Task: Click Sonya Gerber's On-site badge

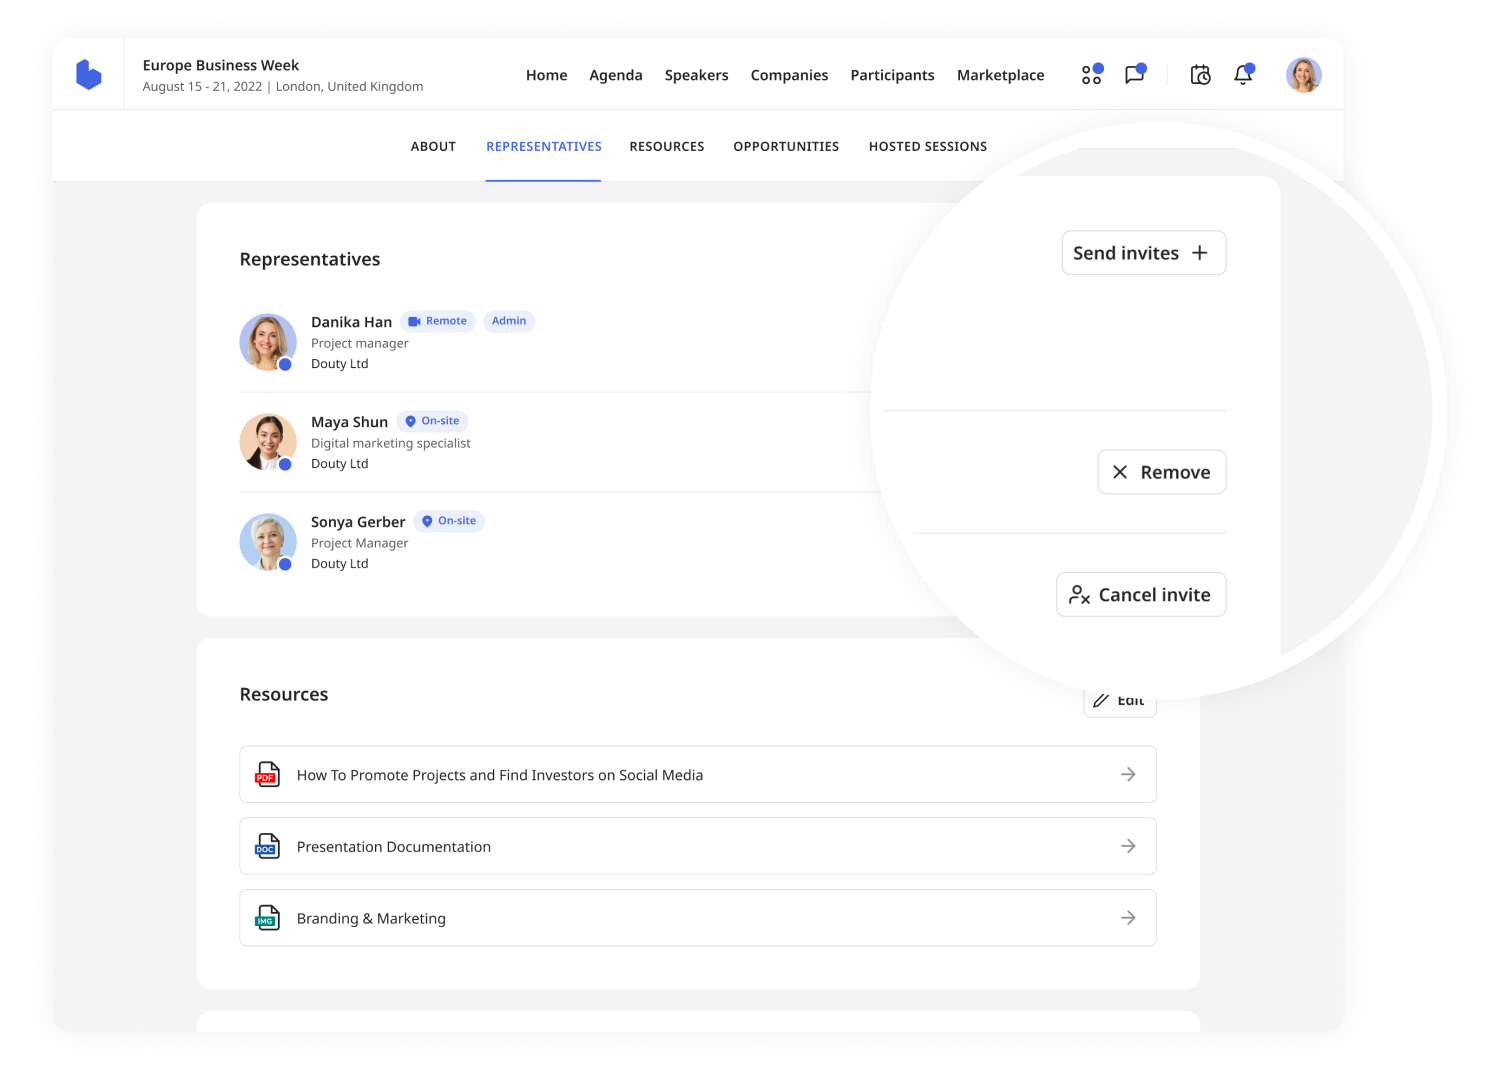Action: click(449, 521)
